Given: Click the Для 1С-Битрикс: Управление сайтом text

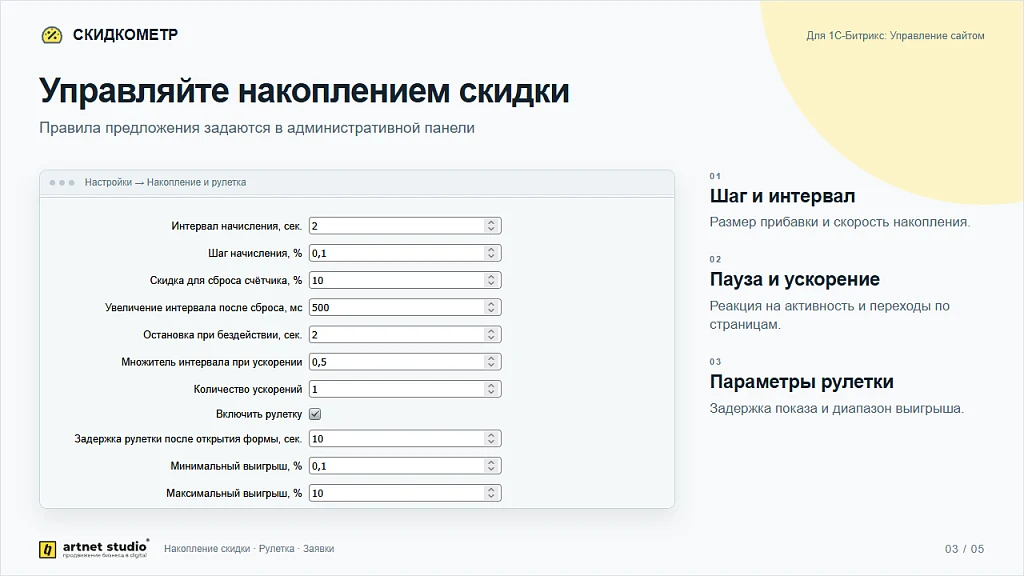Looking at the screenshot, I should pyautogui.click(x=895, y=36).
